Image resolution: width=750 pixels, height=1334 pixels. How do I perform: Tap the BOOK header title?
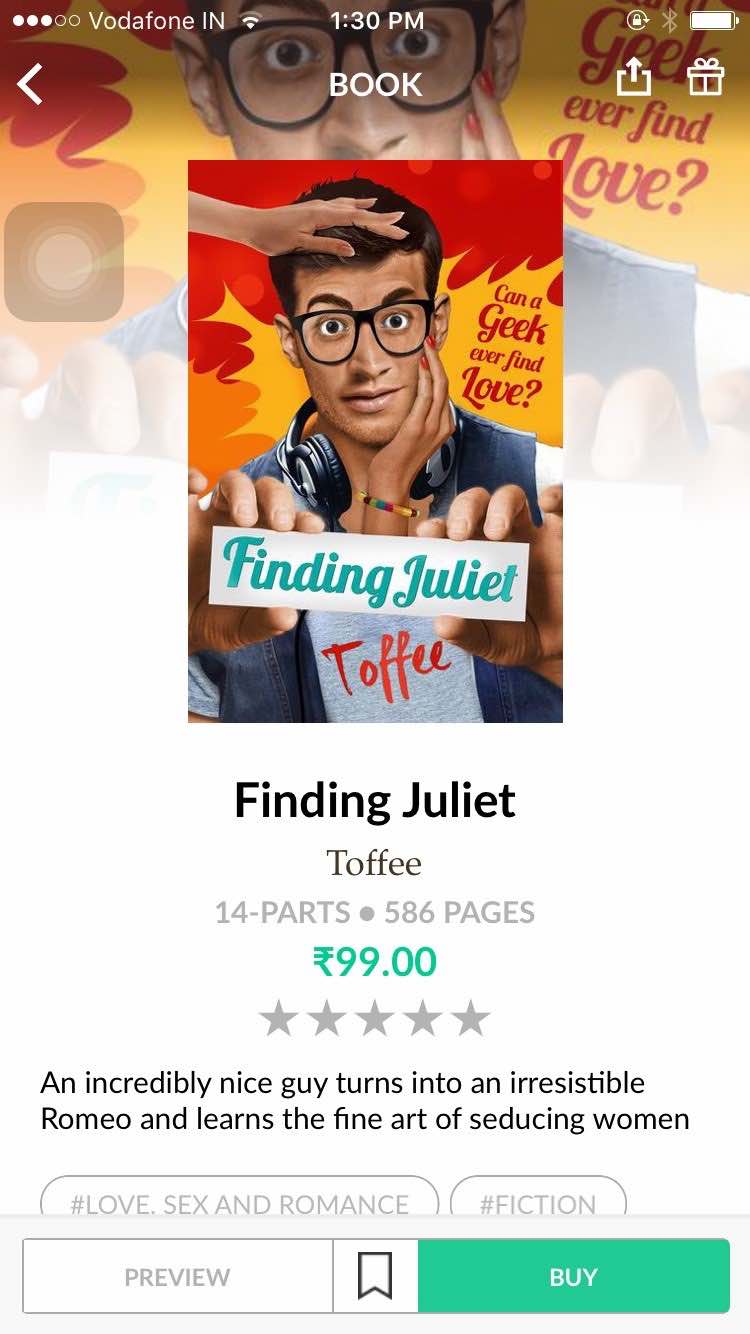pyautogui.click(x=376, y=85)
